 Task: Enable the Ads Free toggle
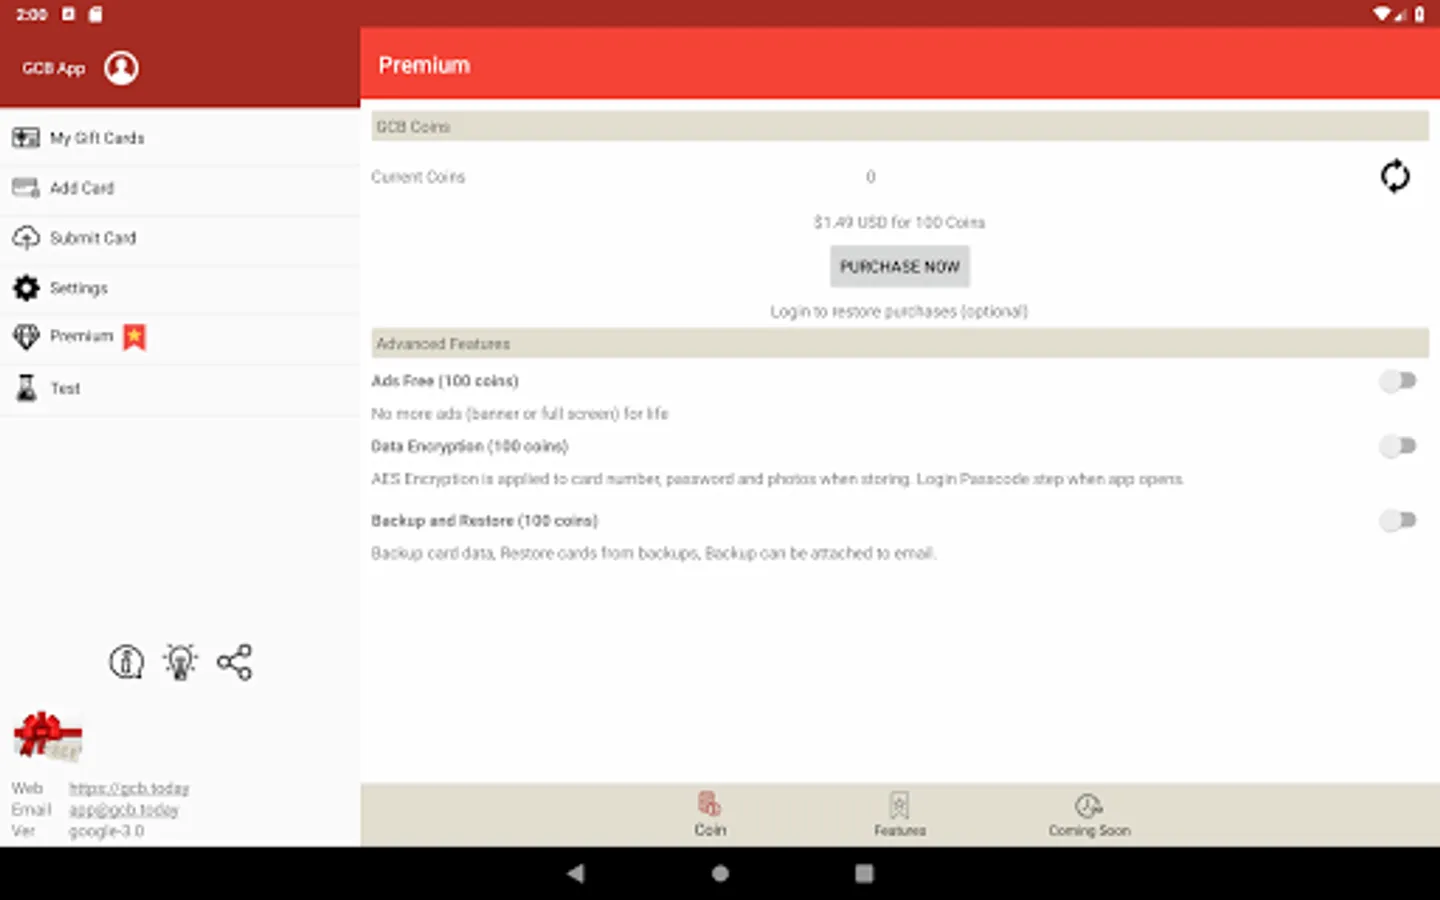click(x=1398, y=381)
